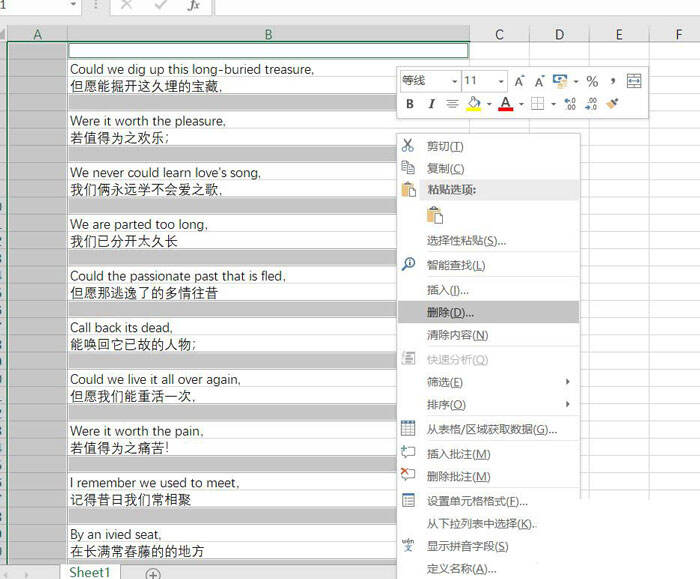Open accounting format dropdown arrow
Image resolution: width=700 pixels, height=579 pixels.
576,81
